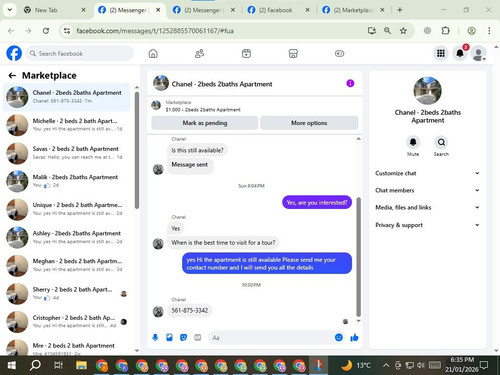Open the purple conversation information icon

click(x=350, y=83)
